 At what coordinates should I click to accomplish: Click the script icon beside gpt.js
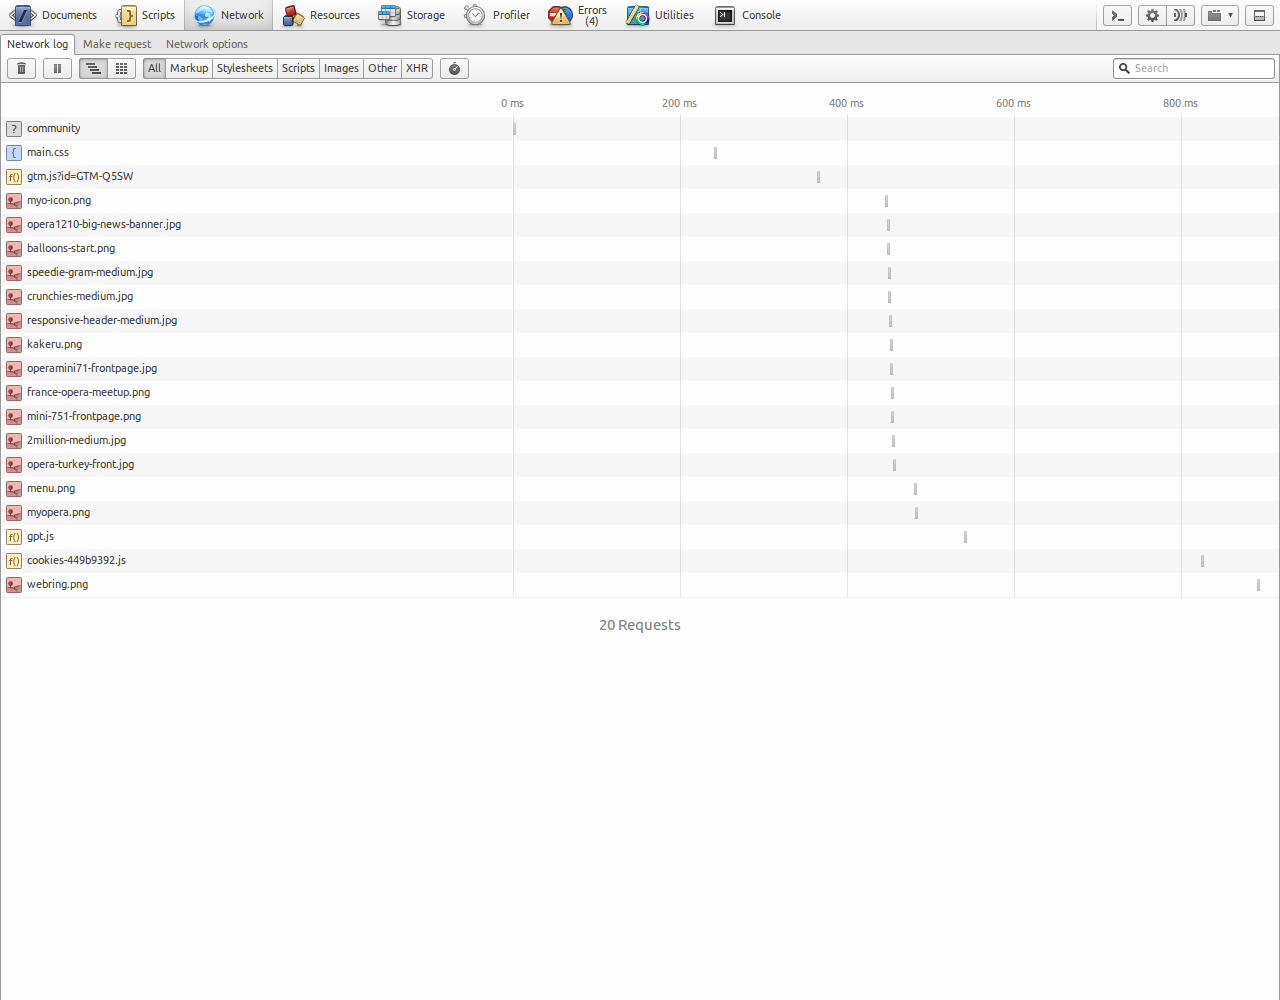14,537
